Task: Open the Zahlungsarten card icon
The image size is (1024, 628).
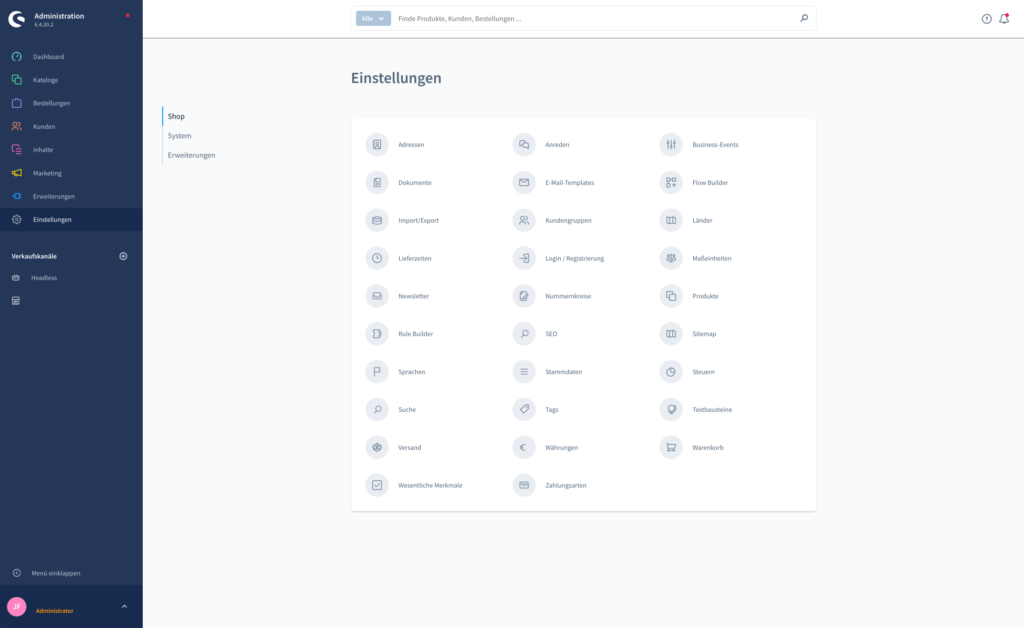Action: click(524, 485)
